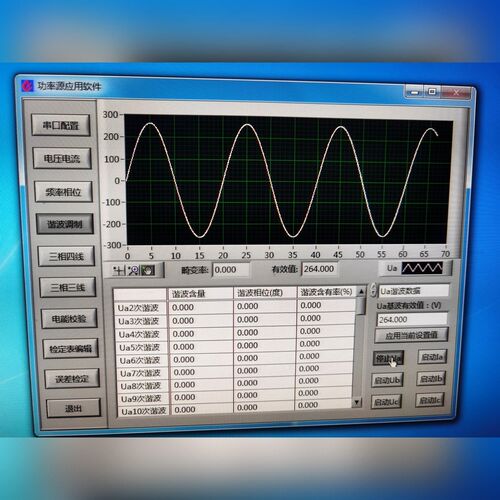Image resolution: width=500 pixels, height=500 pixels.
Task: Open the 串口配置 page
Action: [x=61, y=125]
